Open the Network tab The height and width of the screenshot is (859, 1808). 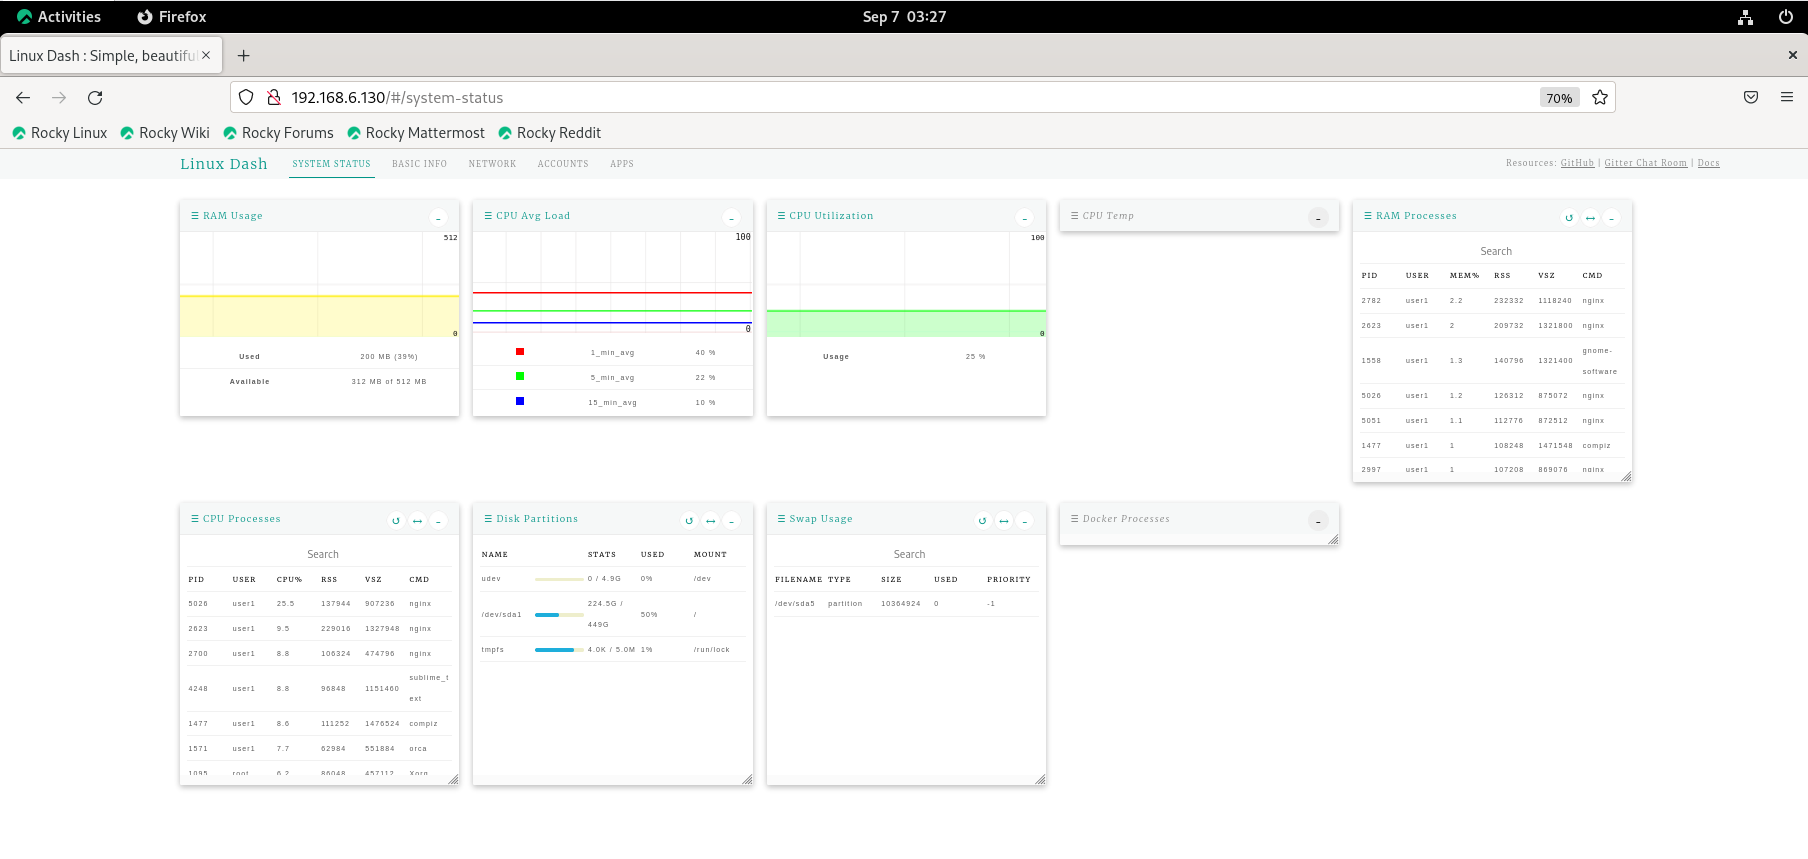coord(492,164)
